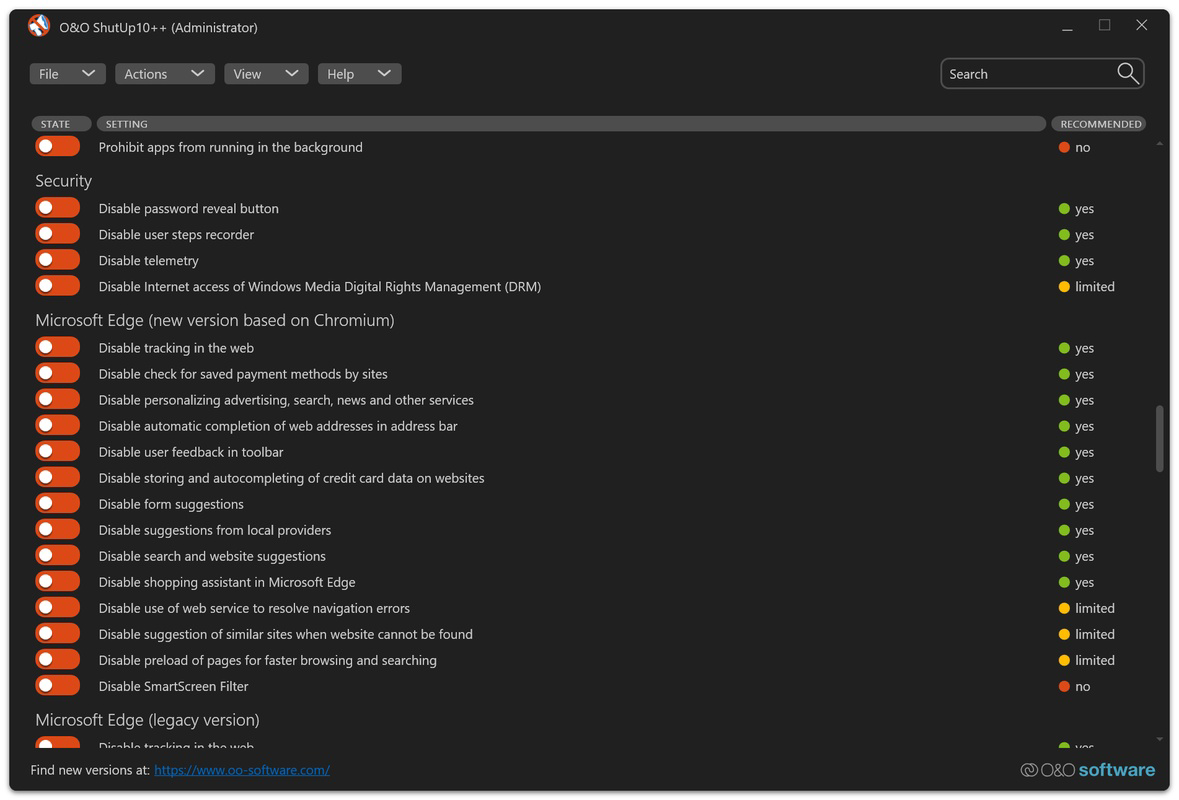Screen dimensions: 1179x800
Task: Click red indicator for Prohibit apps in background
Action: pos(1064,147)
